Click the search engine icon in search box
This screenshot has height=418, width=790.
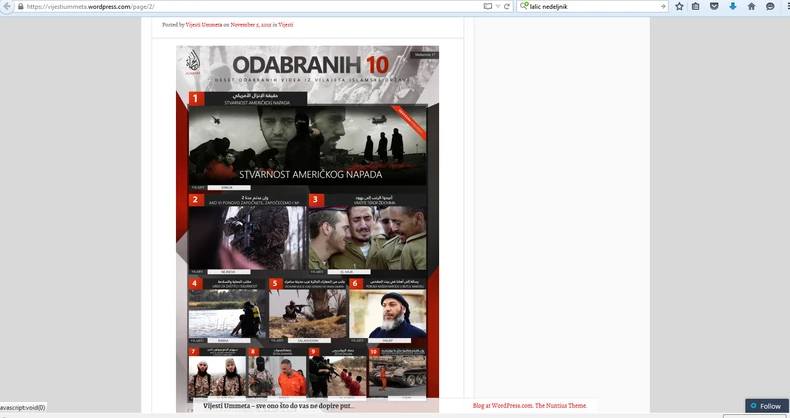click(524, 6)
